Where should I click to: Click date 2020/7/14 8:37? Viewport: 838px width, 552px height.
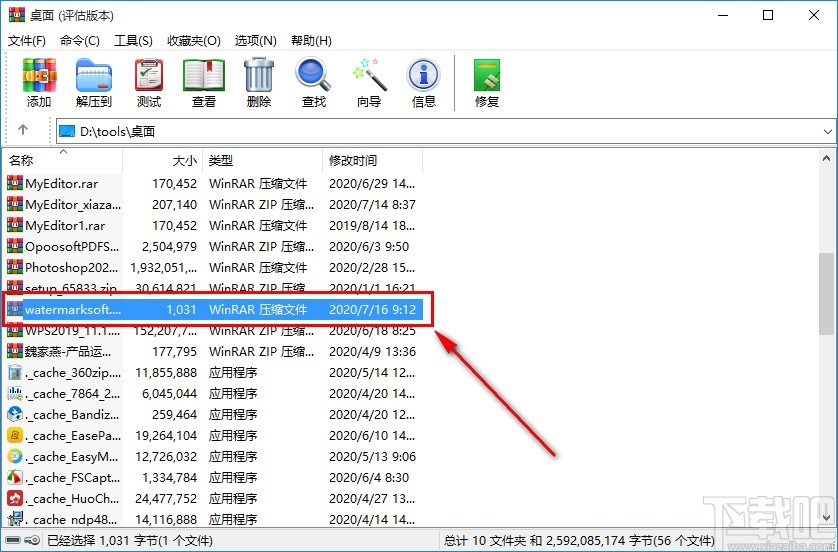point(373,204)
